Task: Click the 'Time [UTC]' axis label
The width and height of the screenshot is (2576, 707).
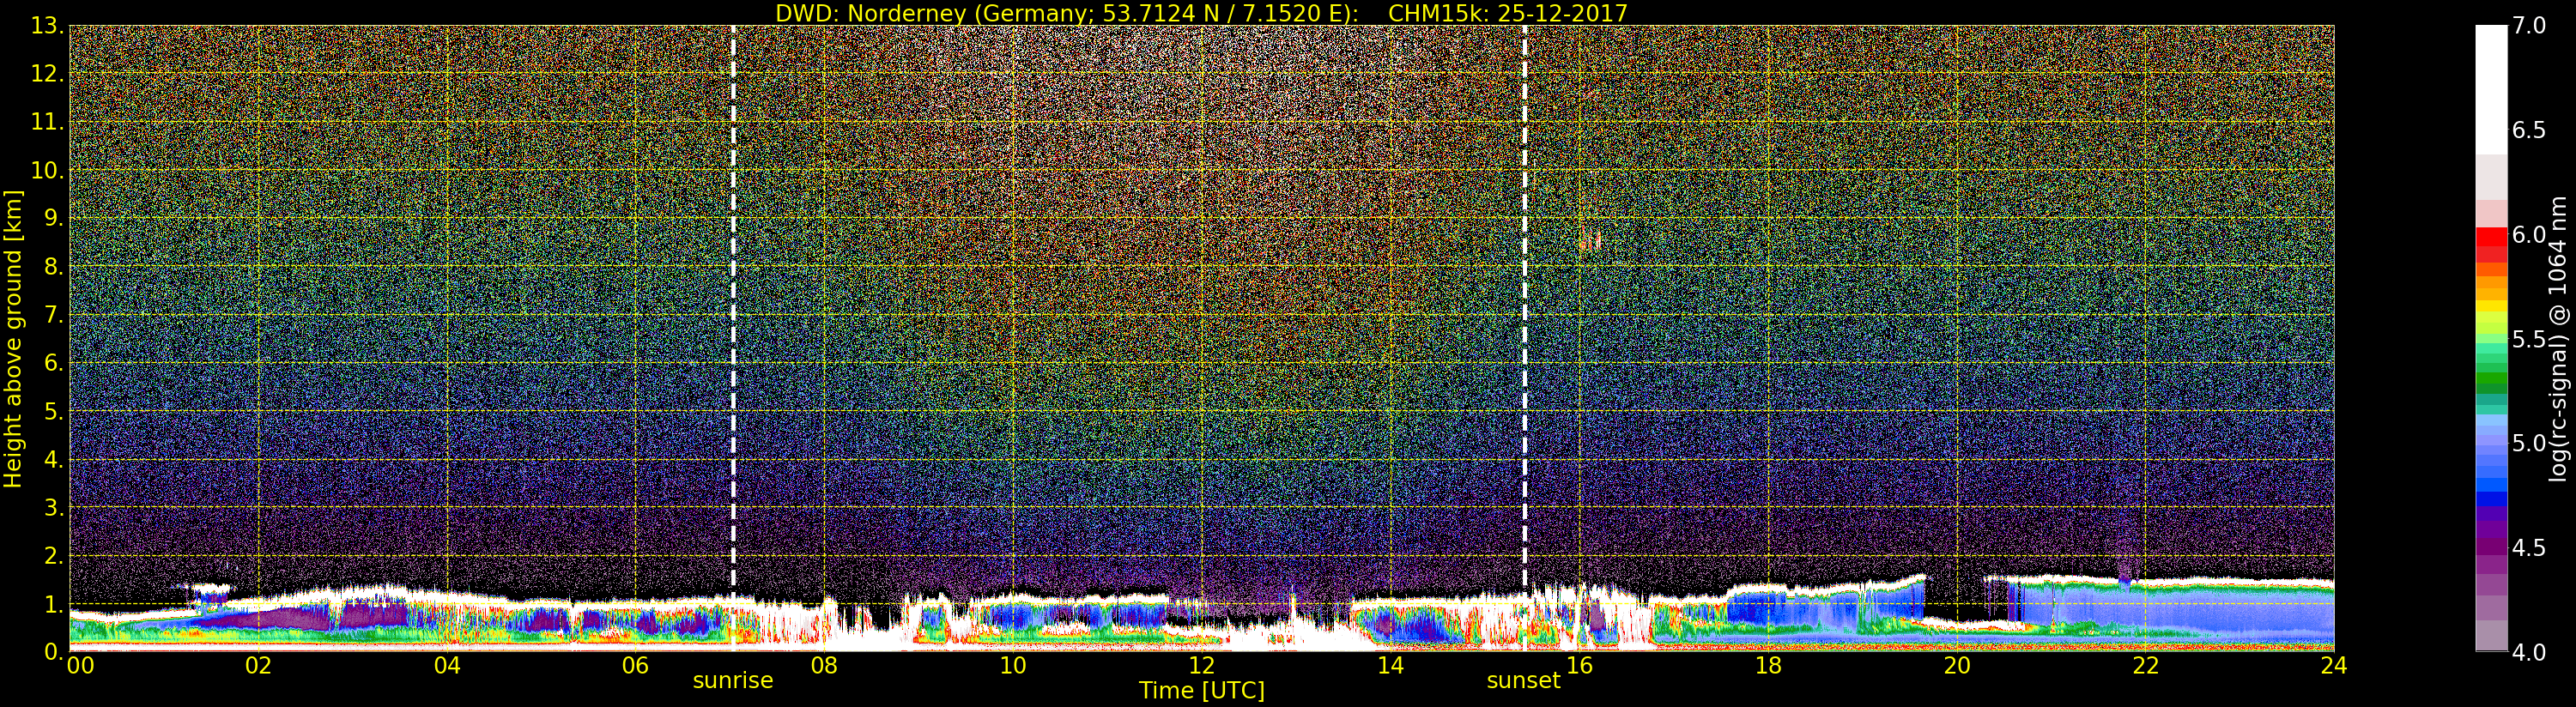Action: (1202, 690)
